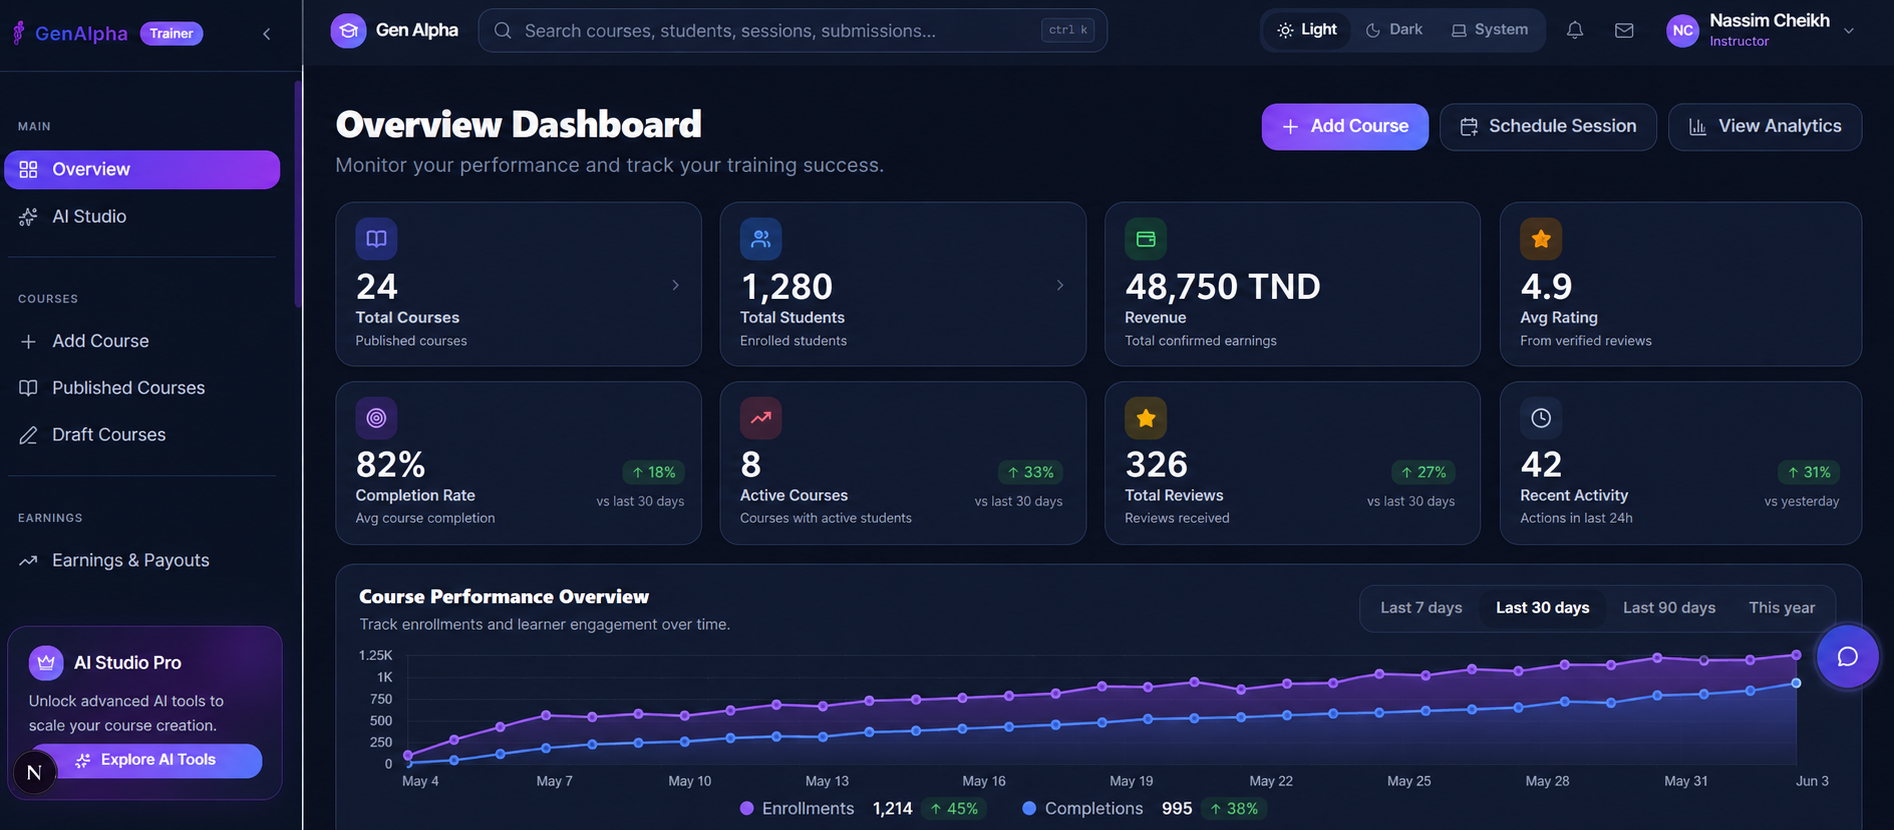
Task: Click the Active Courses trending icon
Action: (761, 418)
